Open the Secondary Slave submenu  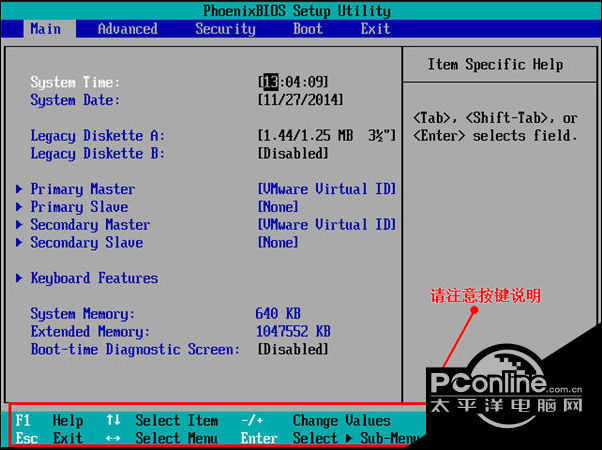point(86,242)
